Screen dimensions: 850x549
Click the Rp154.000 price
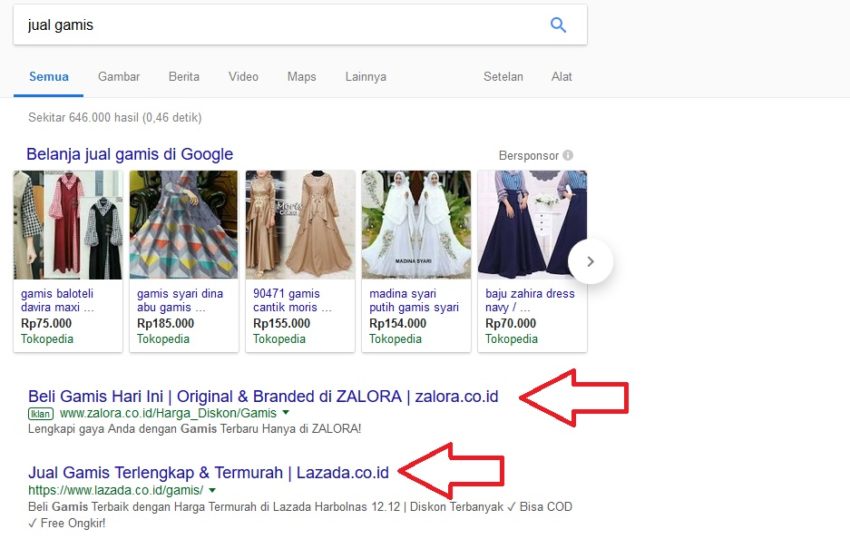(397, 324)
